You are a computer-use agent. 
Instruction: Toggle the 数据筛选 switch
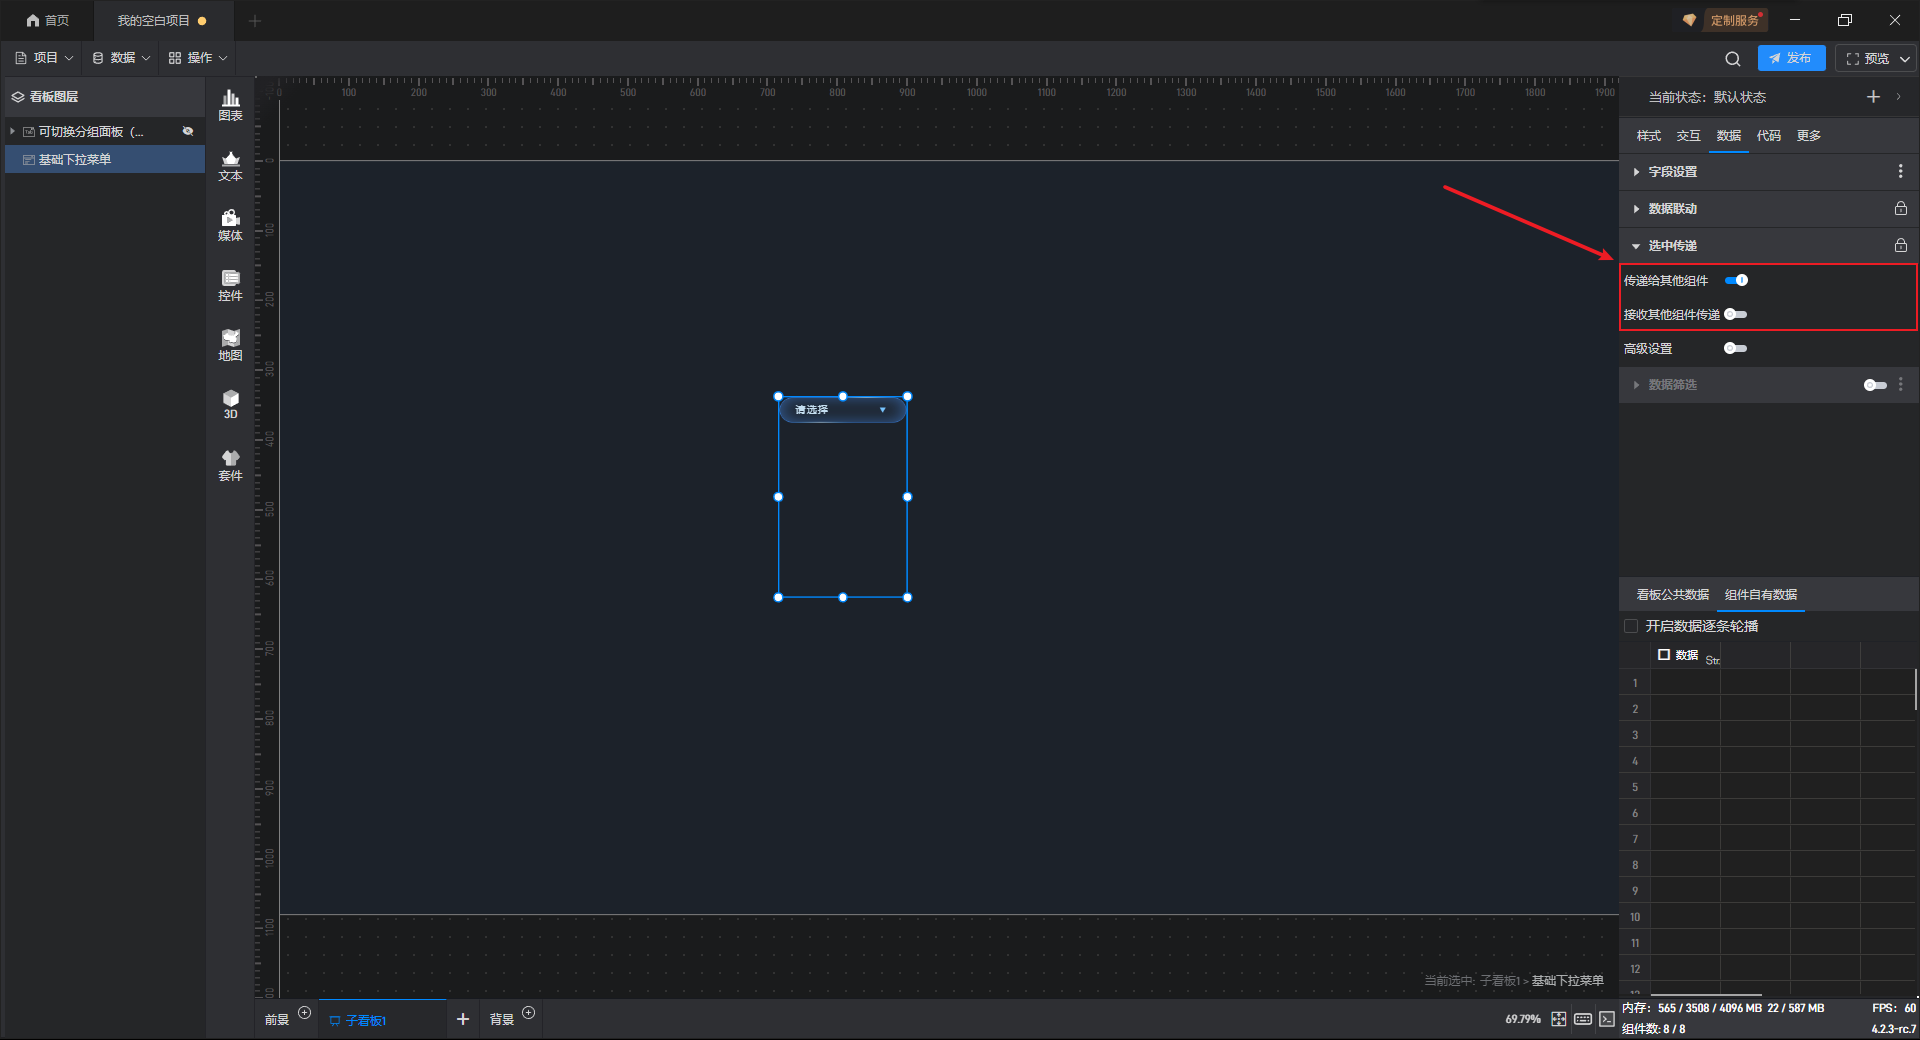1876,385
